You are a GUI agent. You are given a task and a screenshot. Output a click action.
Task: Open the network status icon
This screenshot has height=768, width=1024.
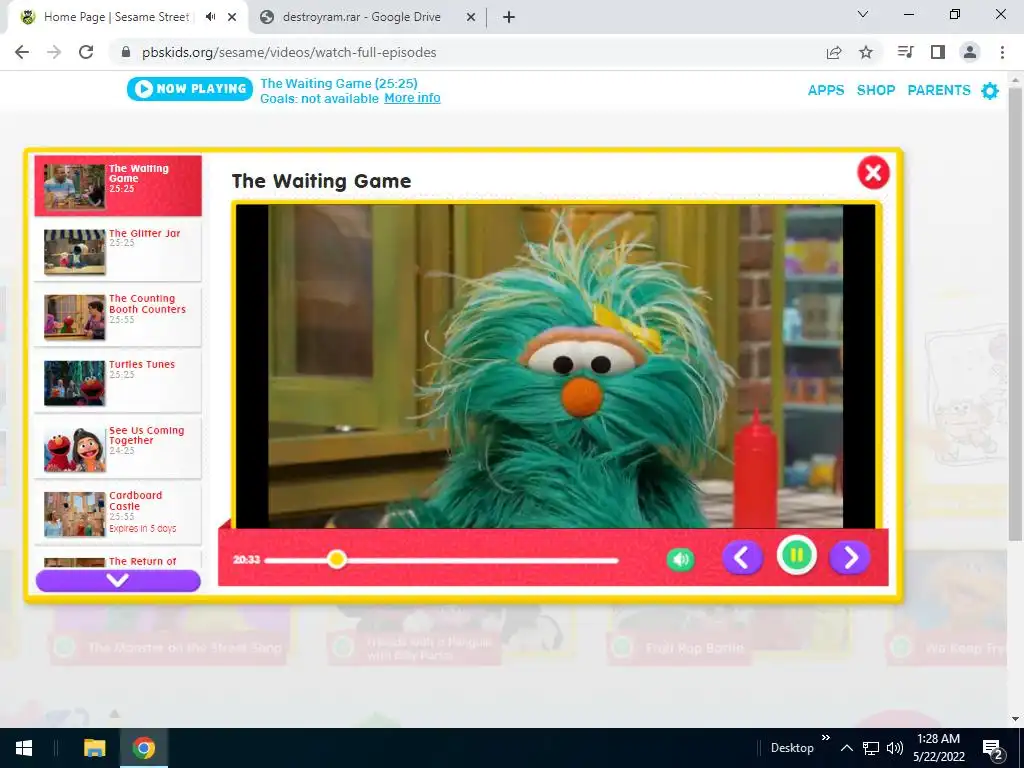pos(871,748)
